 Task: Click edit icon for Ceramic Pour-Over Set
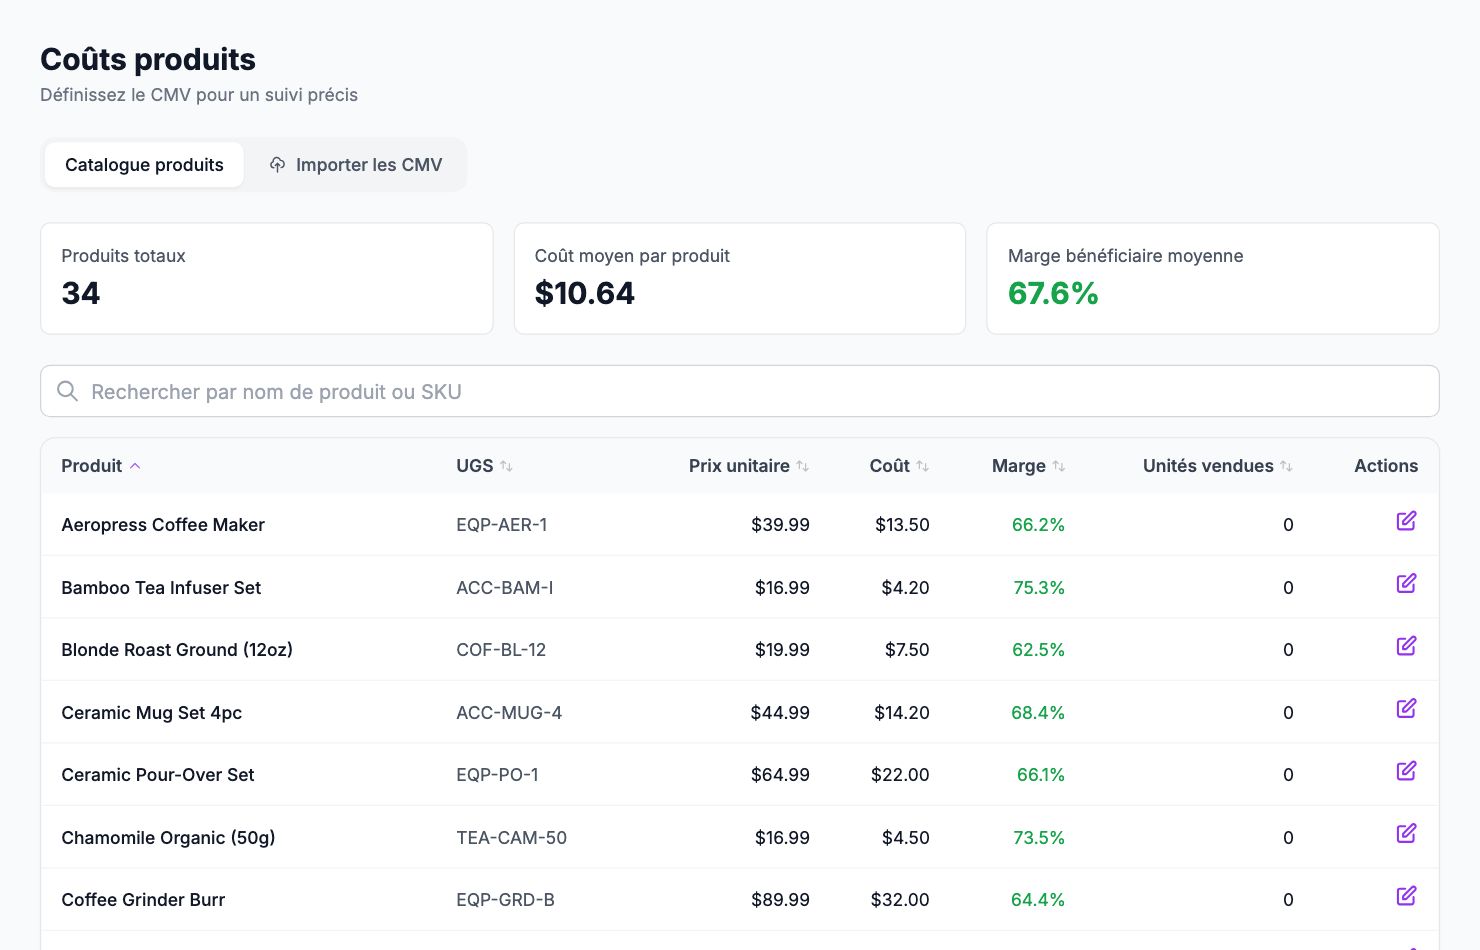[x=1406, y=771]
